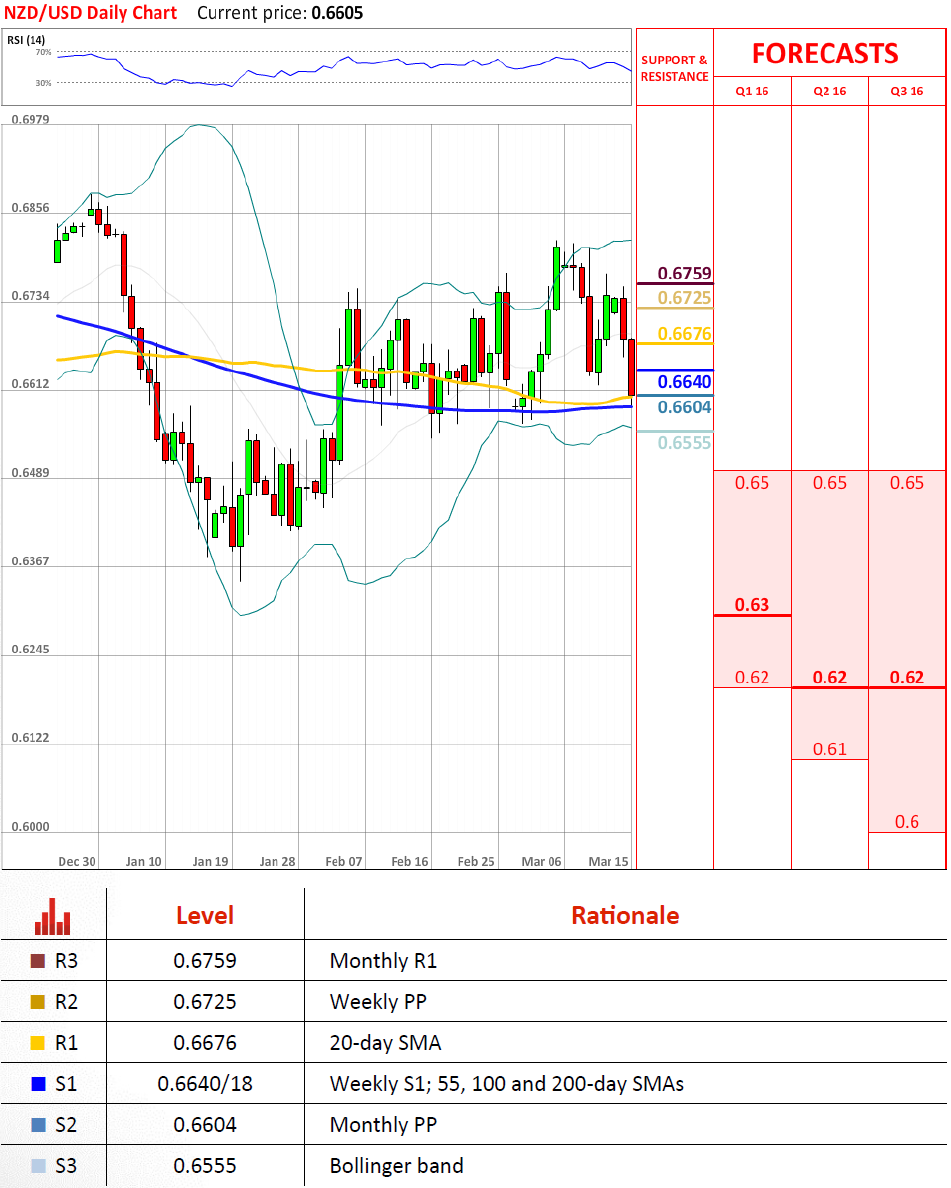Viewport: 951px width, 1188px height.
Task: Select the Q1 16 forecast column header
Action: (752, 91)
